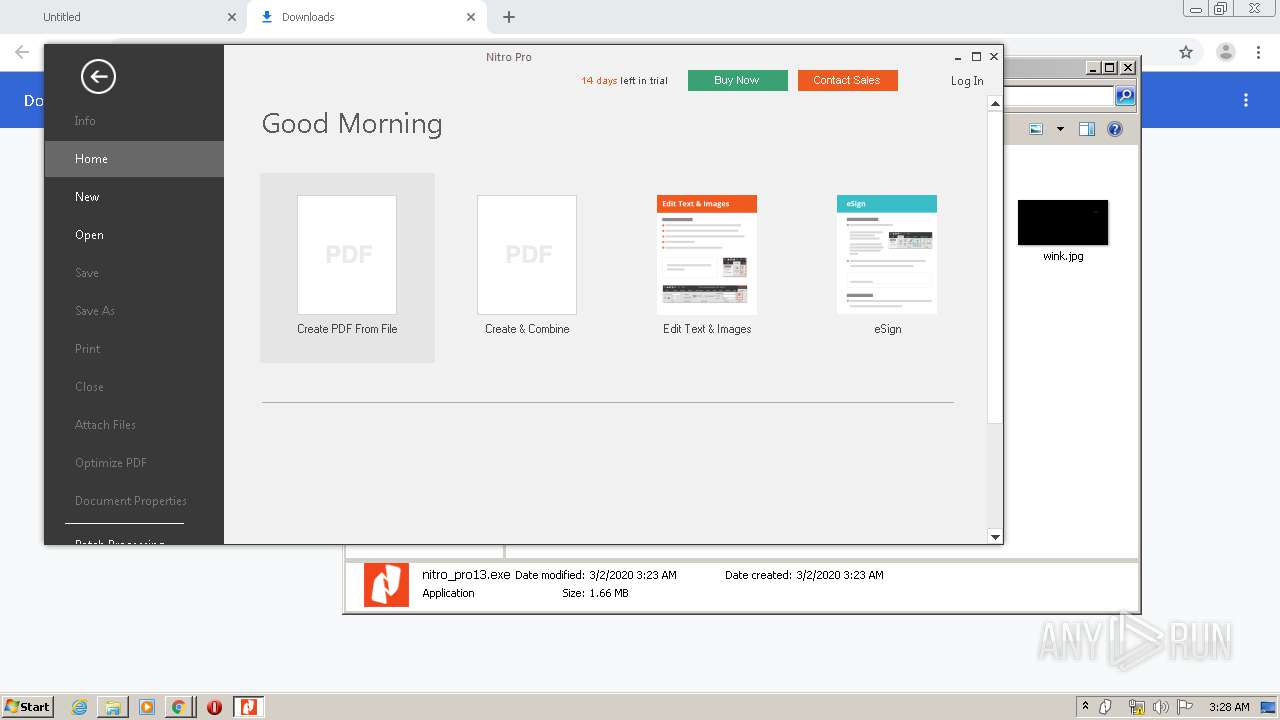Choose New in the backstage menu
The image size is (1280, 720).
click(x=134, y=197)
